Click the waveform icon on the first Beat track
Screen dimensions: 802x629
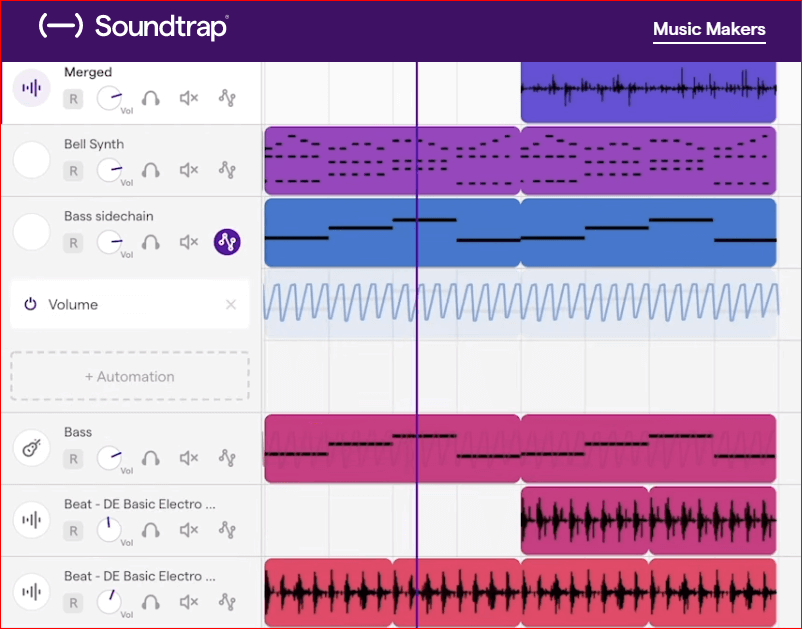[x=31, y=520]
